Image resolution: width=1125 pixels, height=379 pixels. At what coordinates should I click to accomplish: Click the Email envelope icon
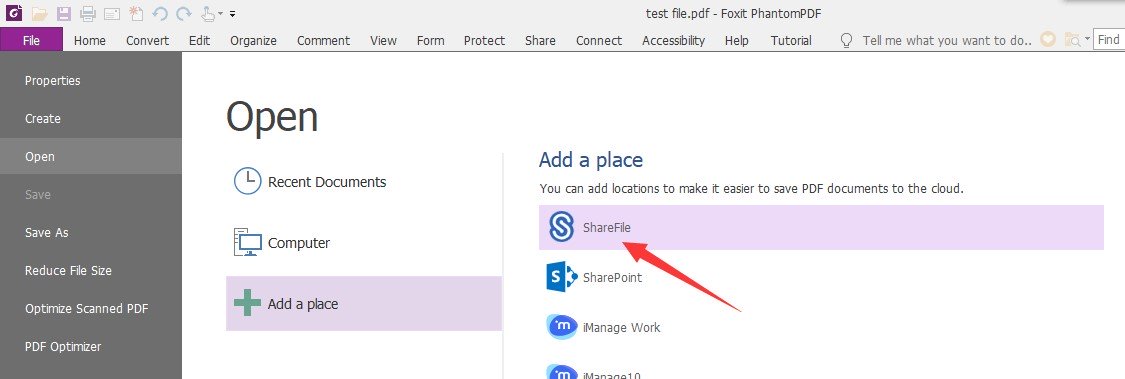[x=111, y=13]
